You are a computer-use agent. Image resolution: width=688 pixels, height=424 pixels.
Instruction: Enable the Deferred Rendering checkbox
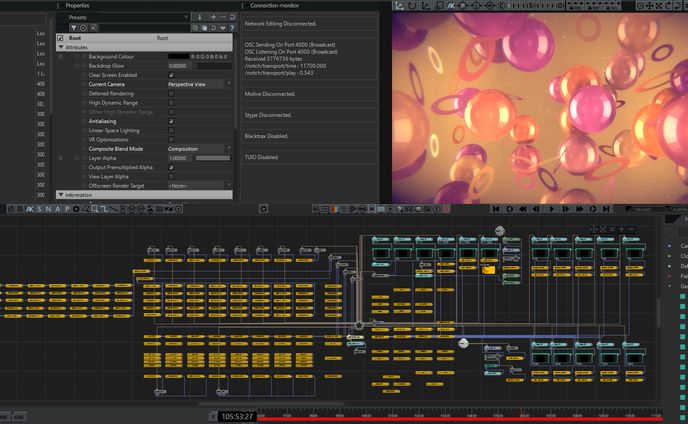click(x=171, y=93)
